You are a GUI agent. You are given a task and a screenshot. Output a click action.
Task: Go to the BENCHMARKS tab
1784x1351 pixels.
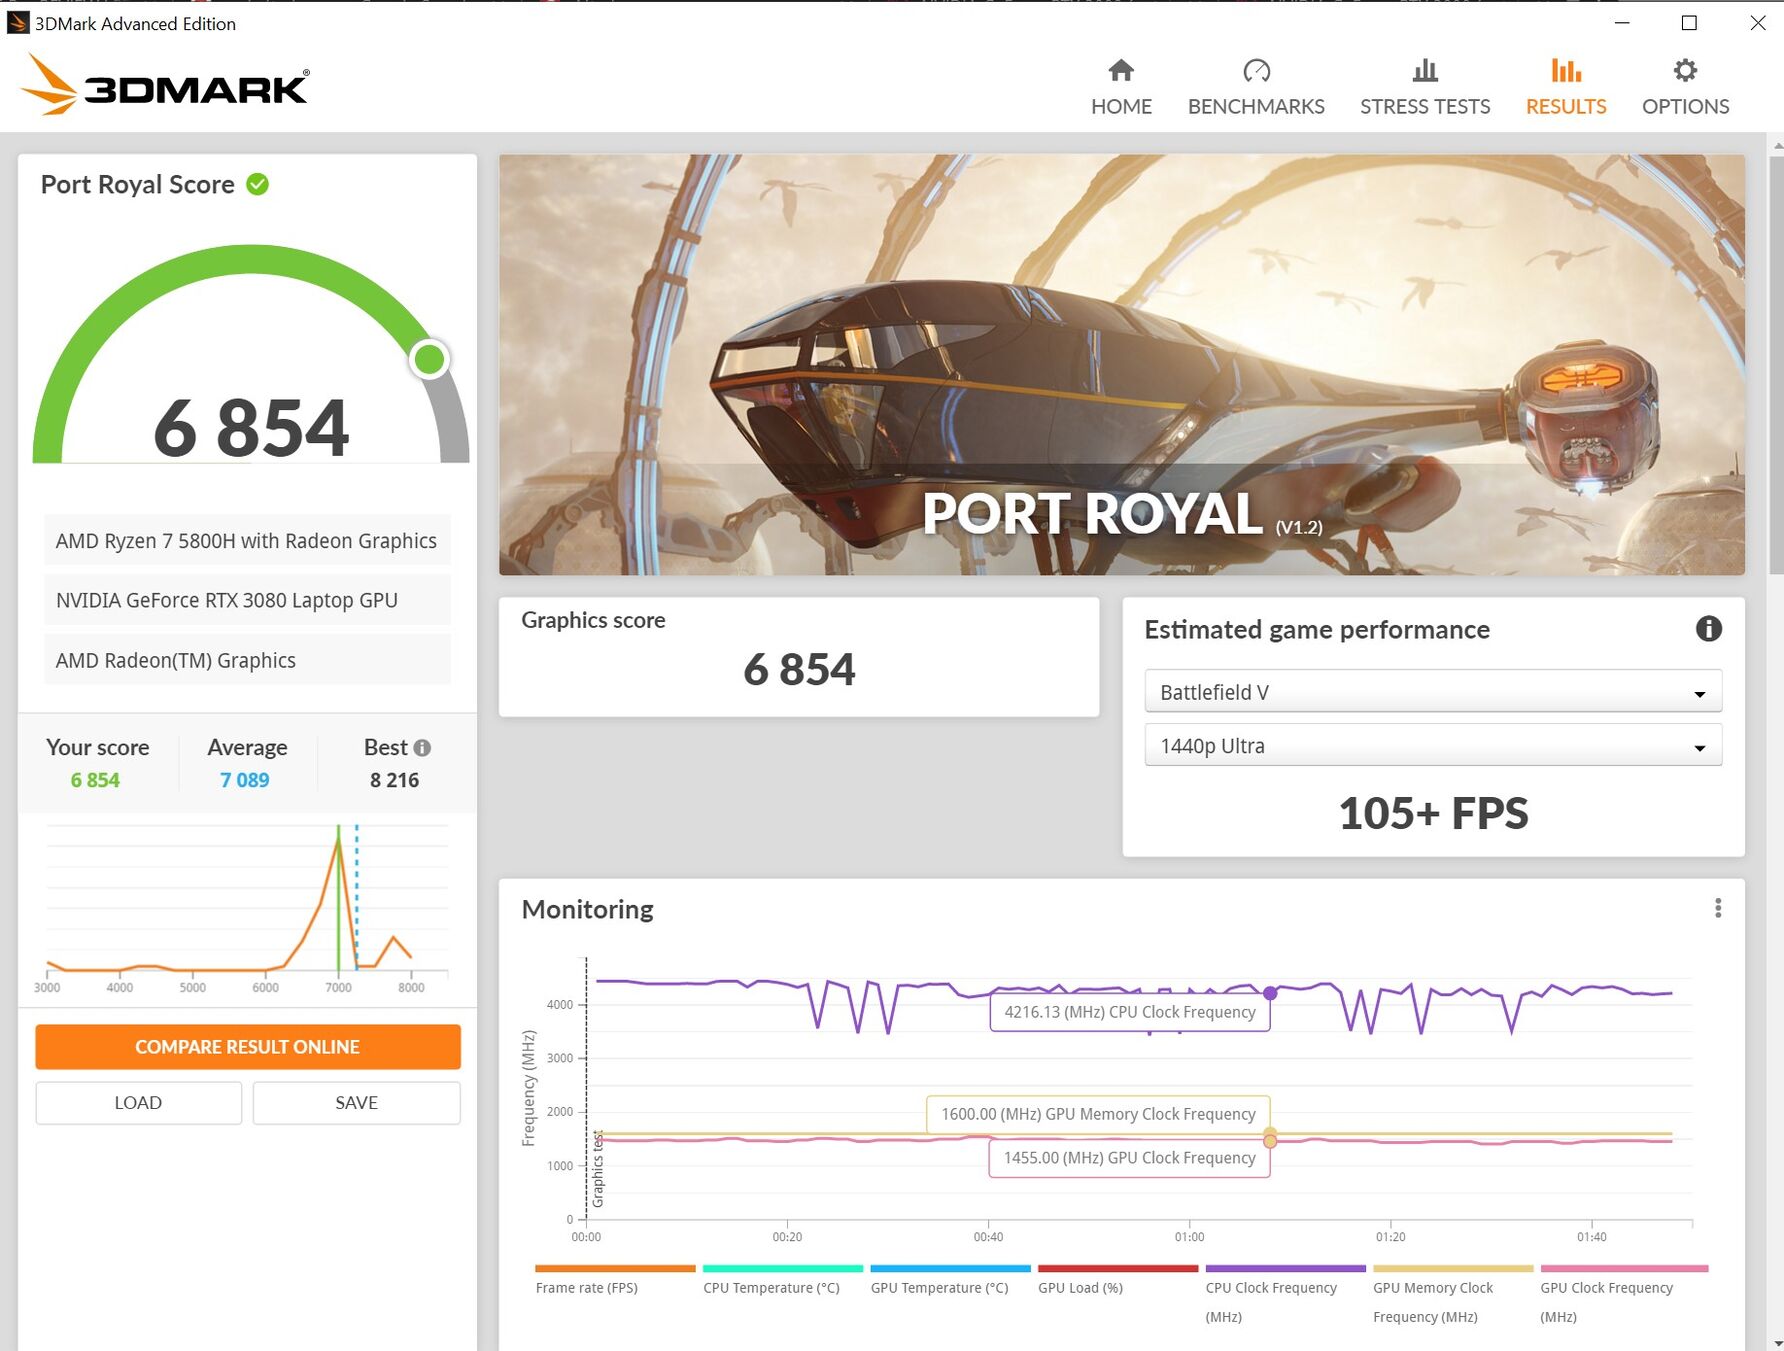point(1256,87)
